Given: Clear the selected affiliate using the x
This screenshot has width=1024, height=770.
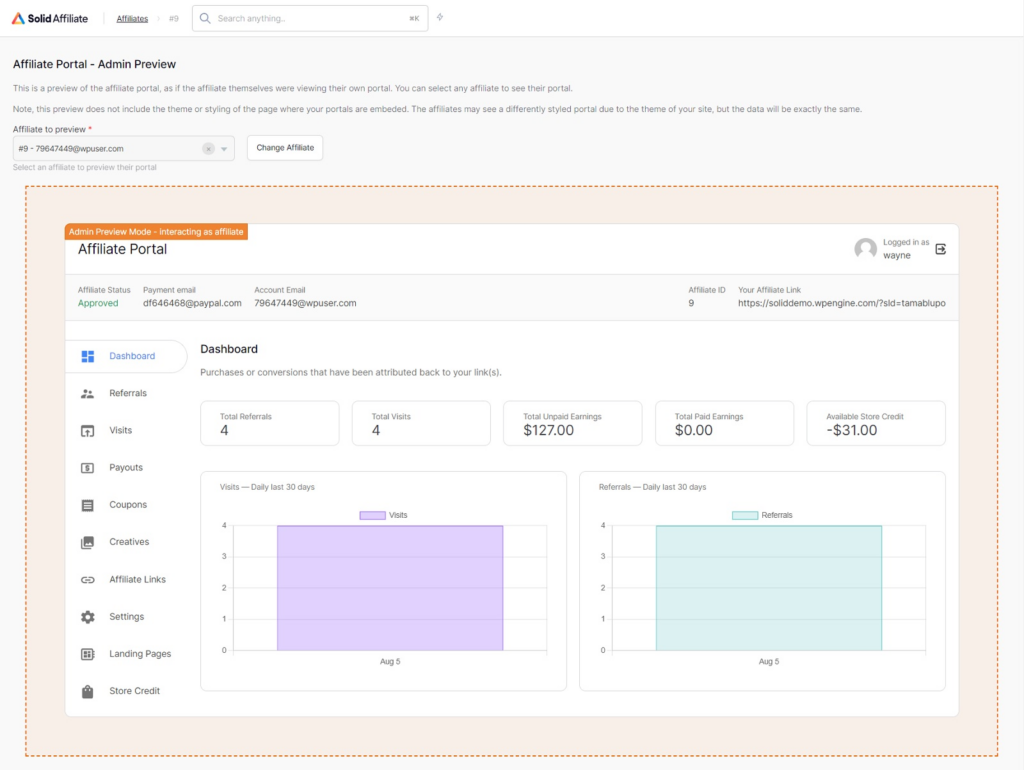Looking at the screenshot, I should [209, 146].
